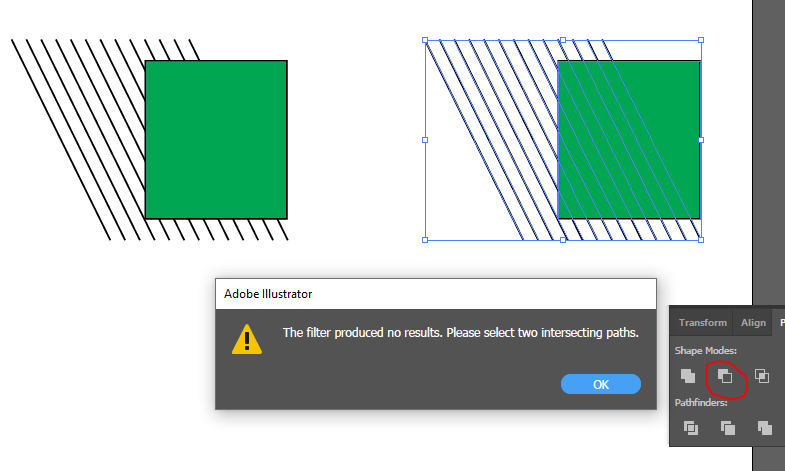Click the top-right bounding box handle

[x=700, y=41]
